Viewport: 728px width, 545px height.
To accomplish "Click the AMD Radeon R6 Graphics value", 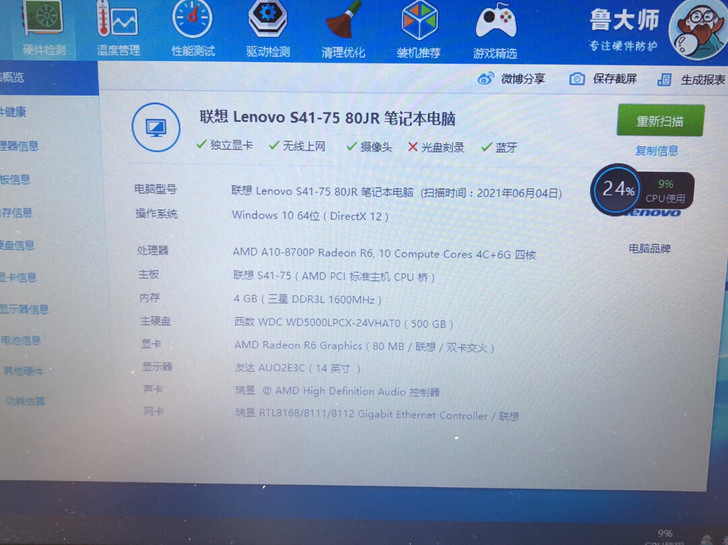I will pos(364,346).
